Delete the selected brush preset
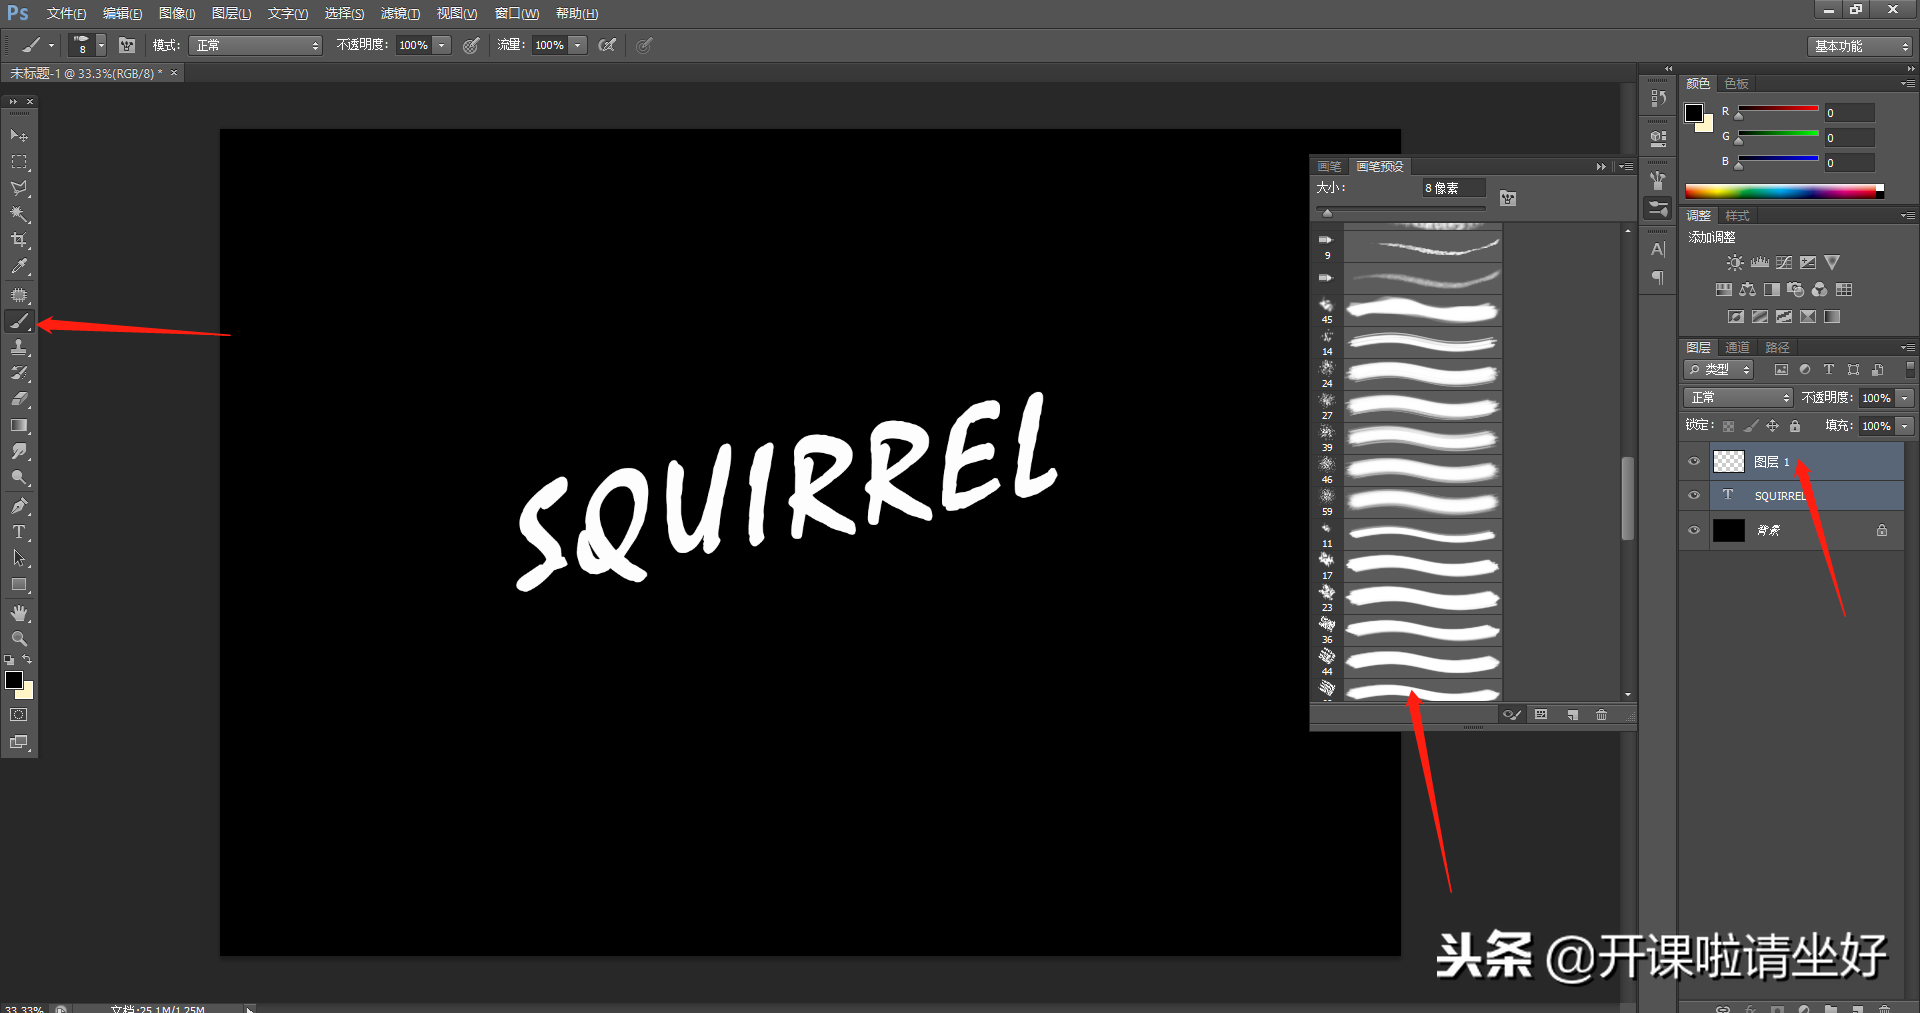 (1602, 715)
